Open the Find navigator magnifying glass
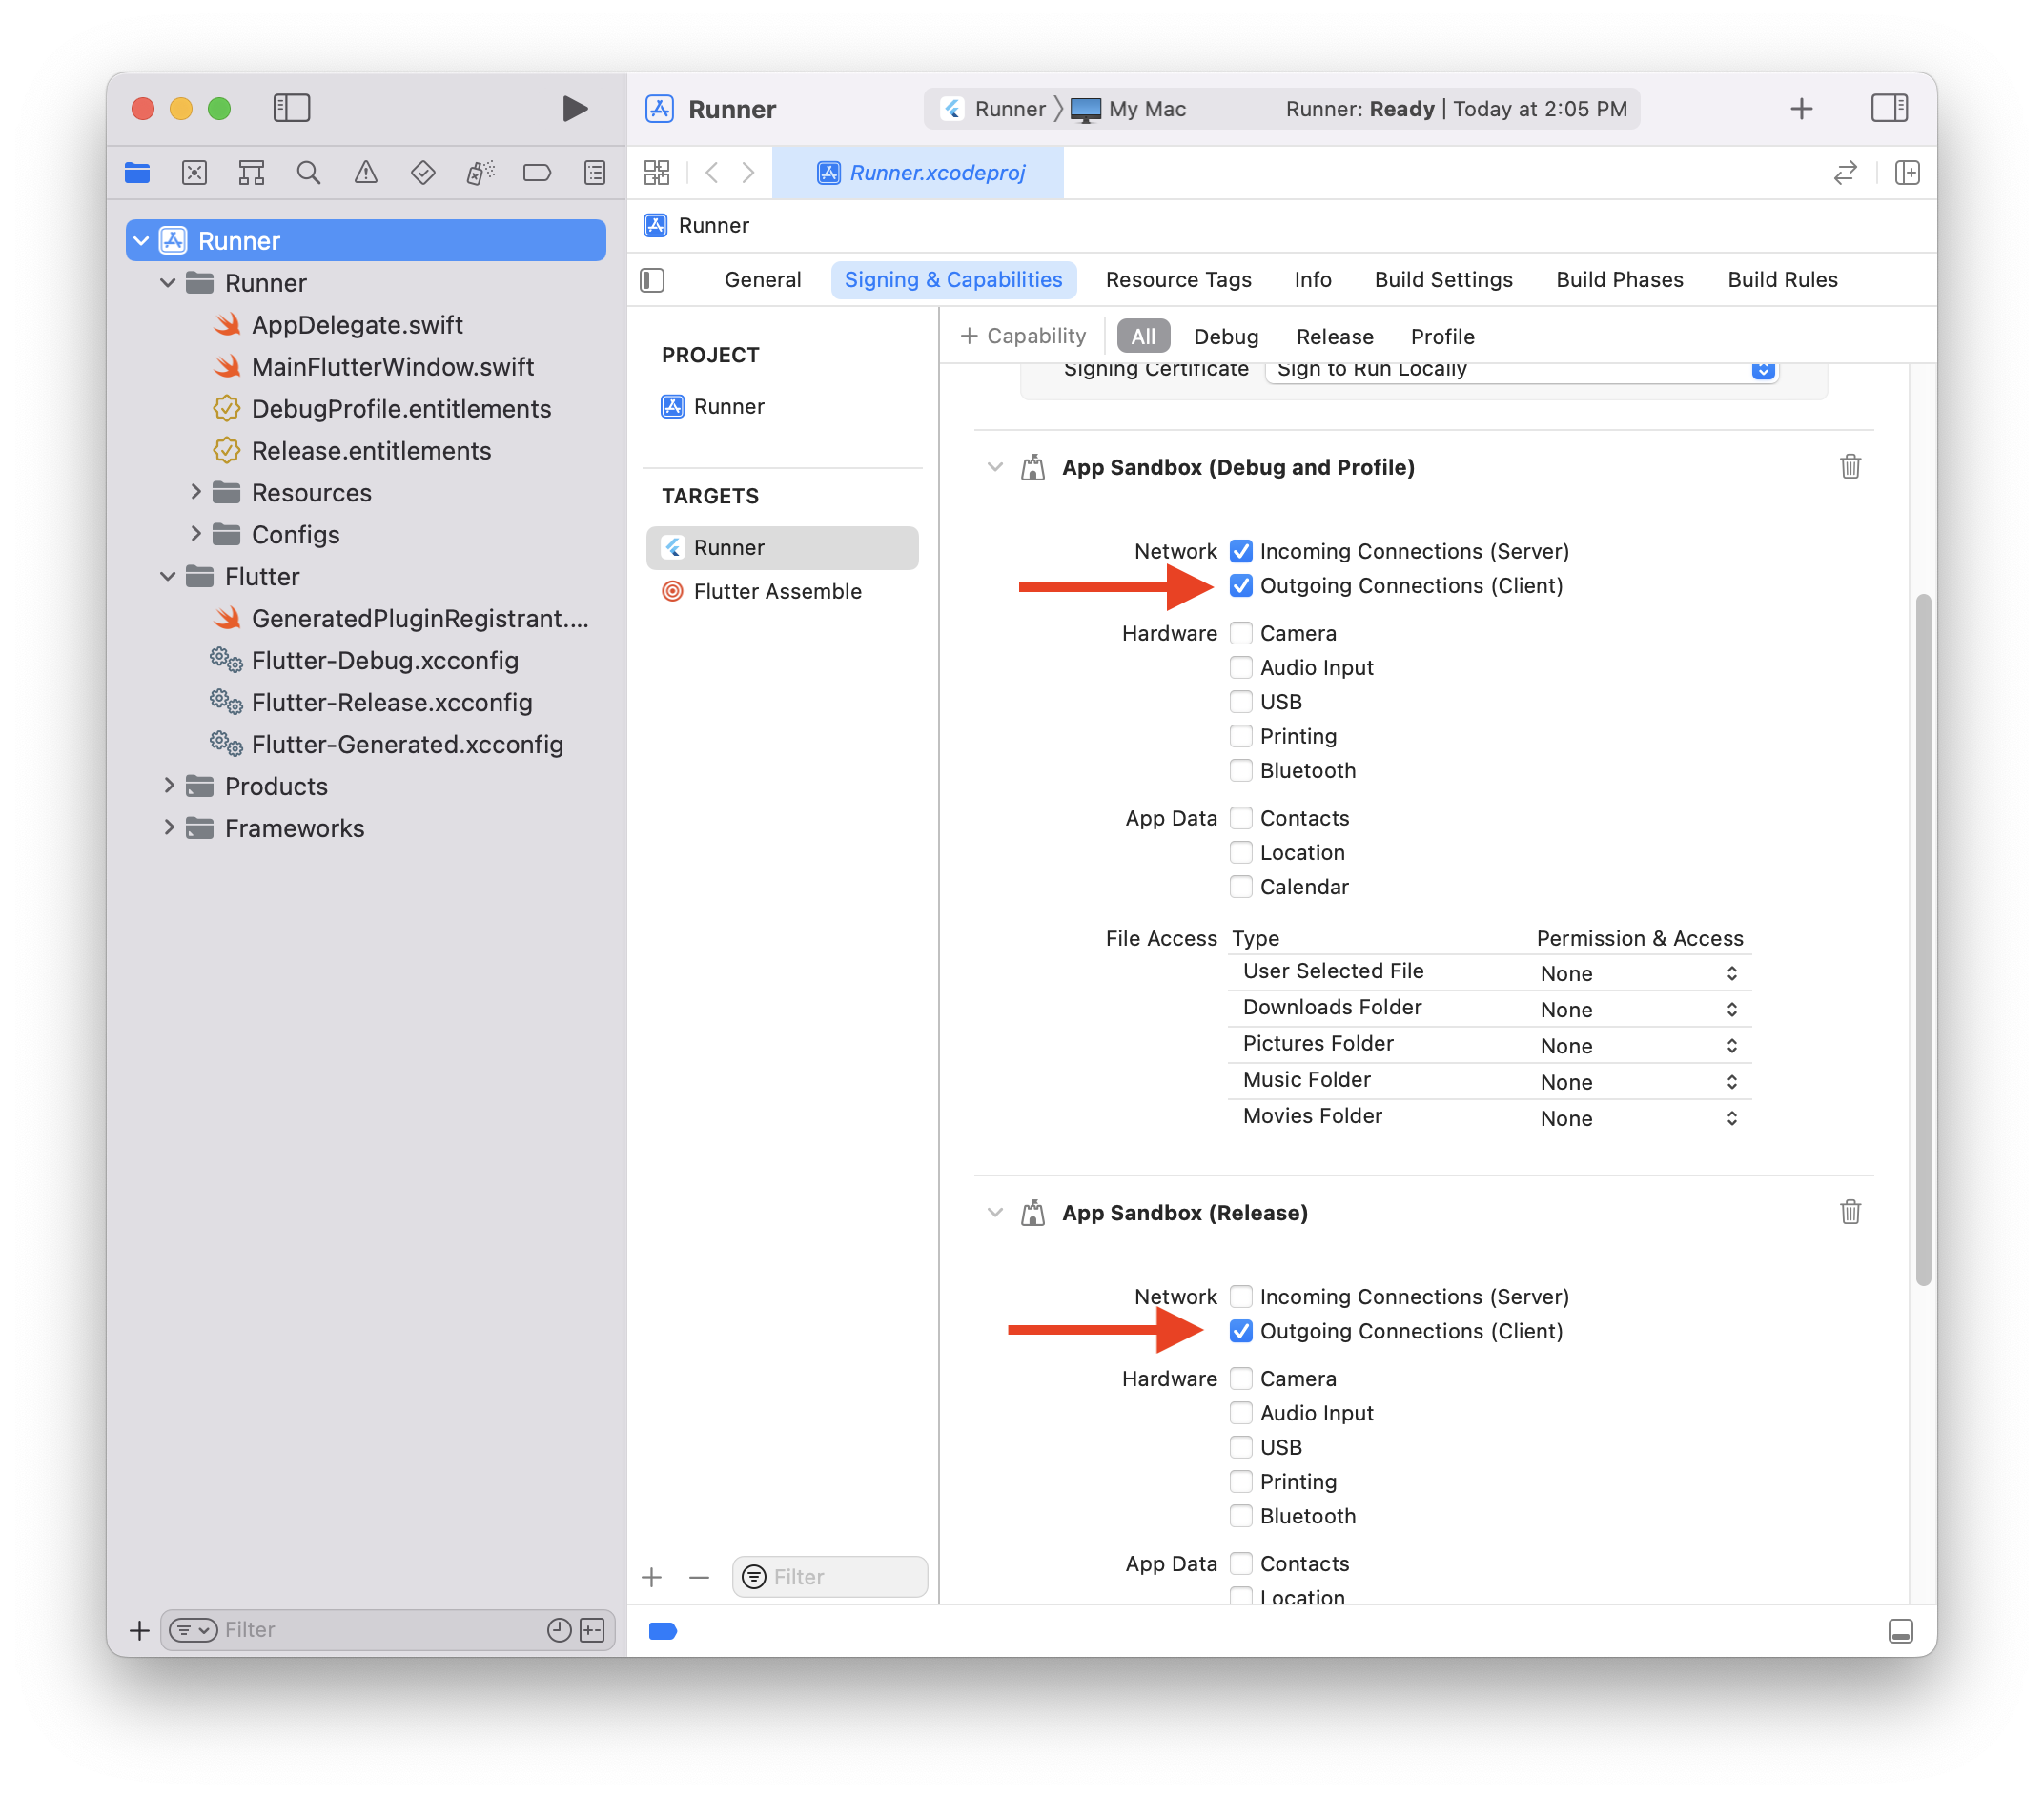This screenshot has height=1798, width=2044. (308, 172)
